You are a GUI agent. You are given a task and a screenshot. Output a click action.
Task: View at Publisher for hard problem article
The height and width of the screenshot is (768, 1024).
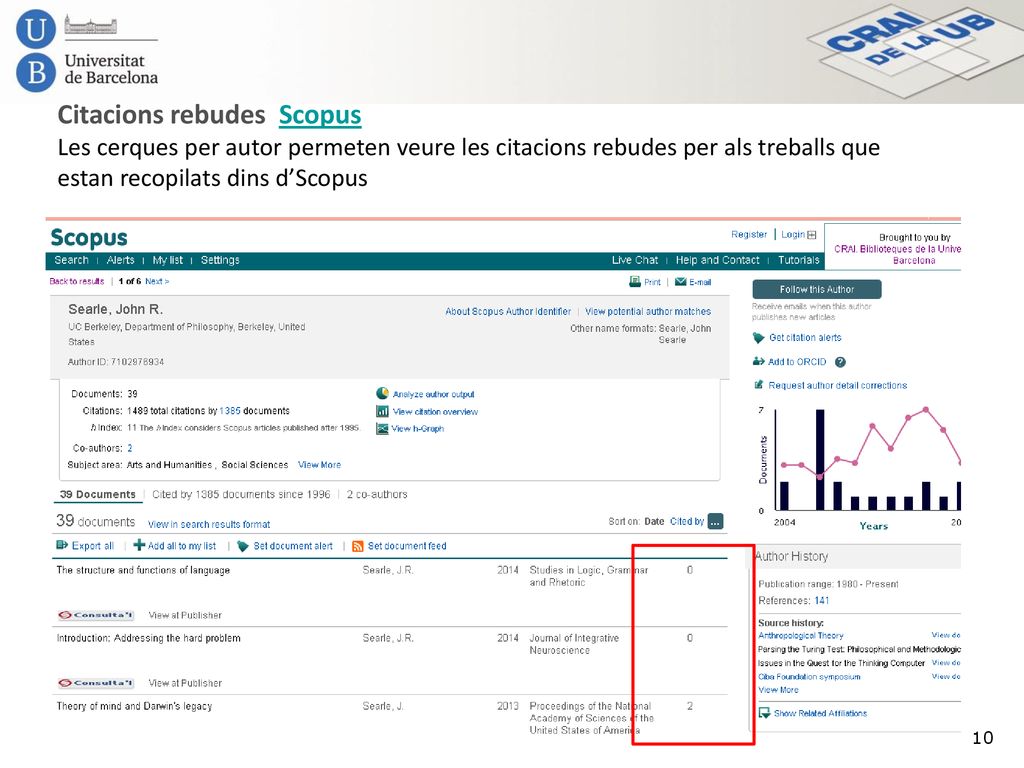point(185,683)
